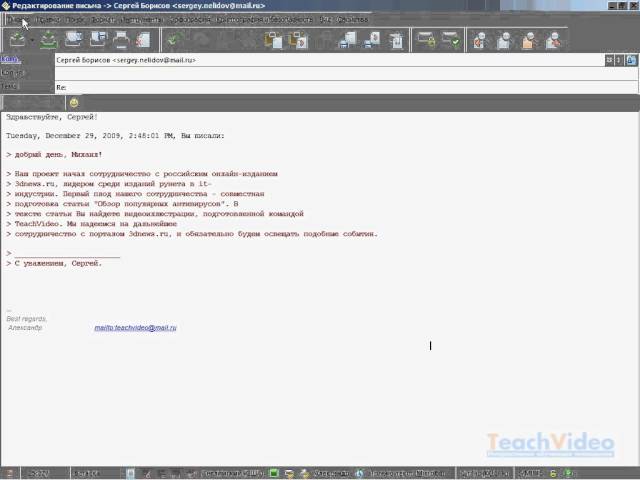Viewport: 640px width, 480px height.
Task: Click the greeting line 'Здравствуйте, Сергей!'
Action: [52, 117]
